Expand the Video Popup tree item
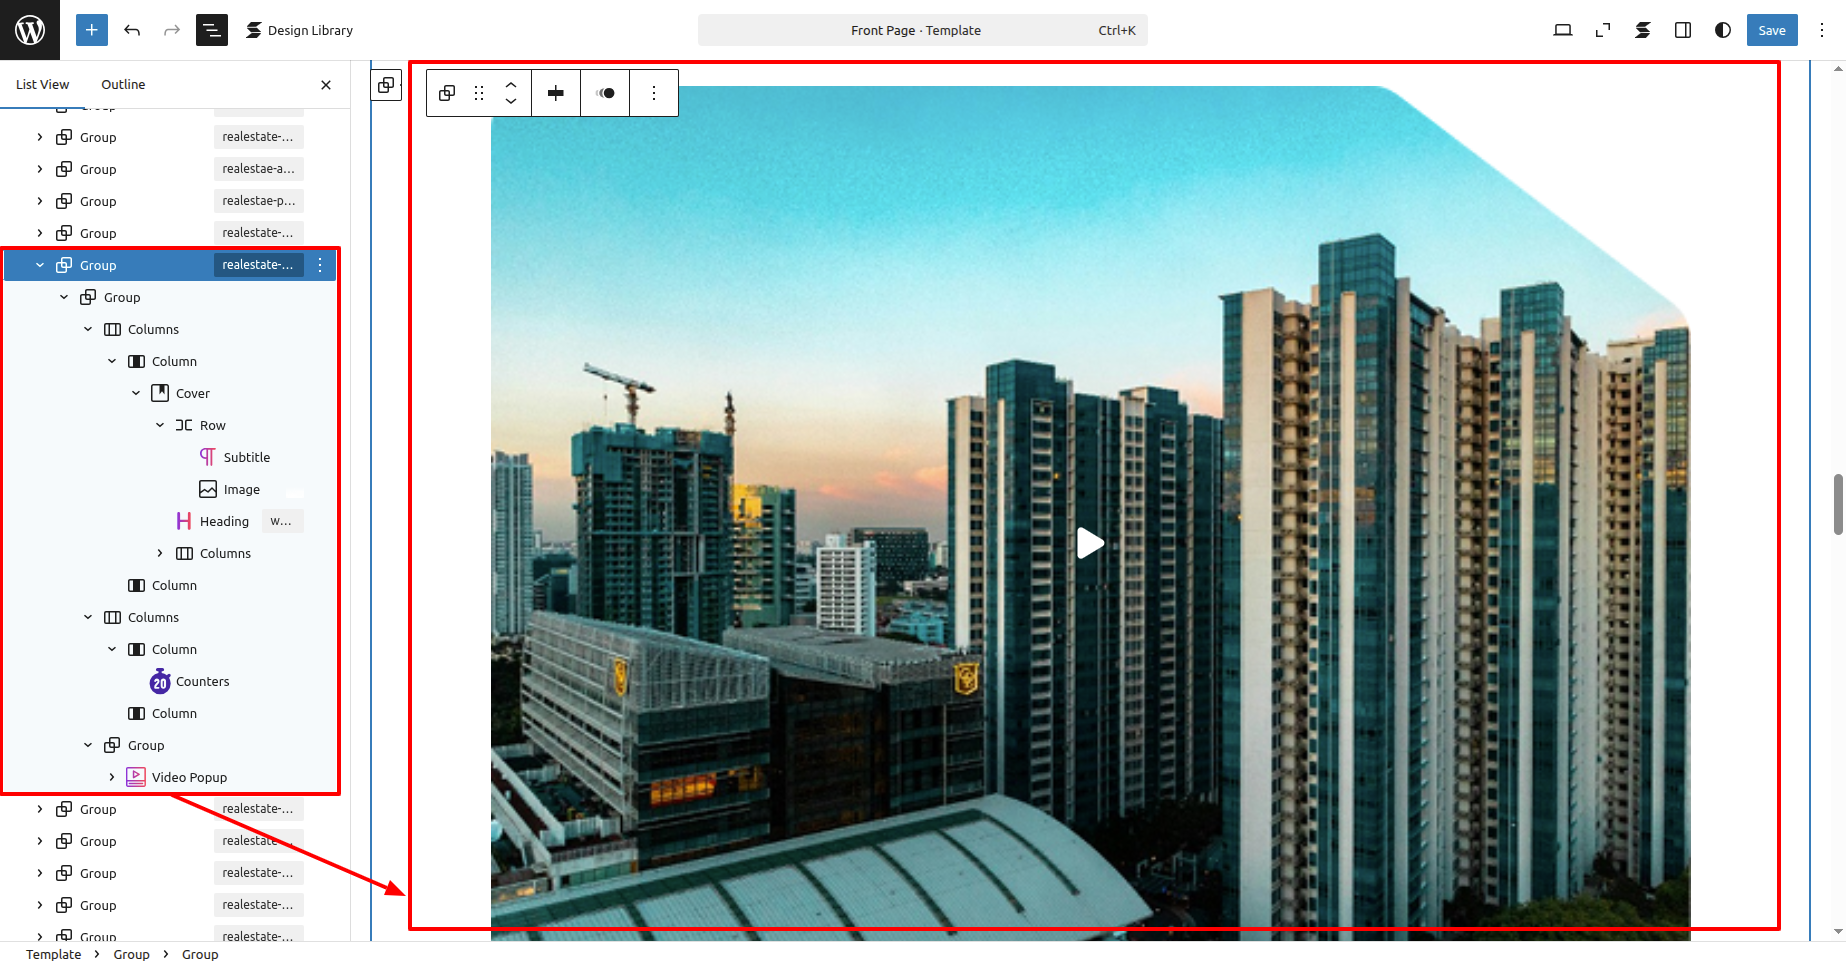The height and width of the screenshot is (966, 1846). pyautogui.click(x=112, y=777)
